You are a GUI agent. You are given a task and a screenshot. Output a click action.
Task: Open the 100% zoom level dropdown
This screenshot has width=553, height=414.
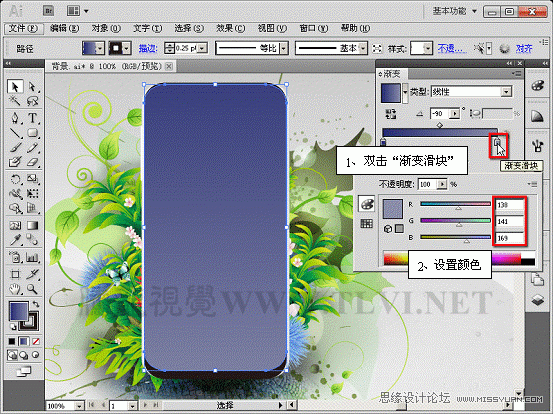[79, 406]
